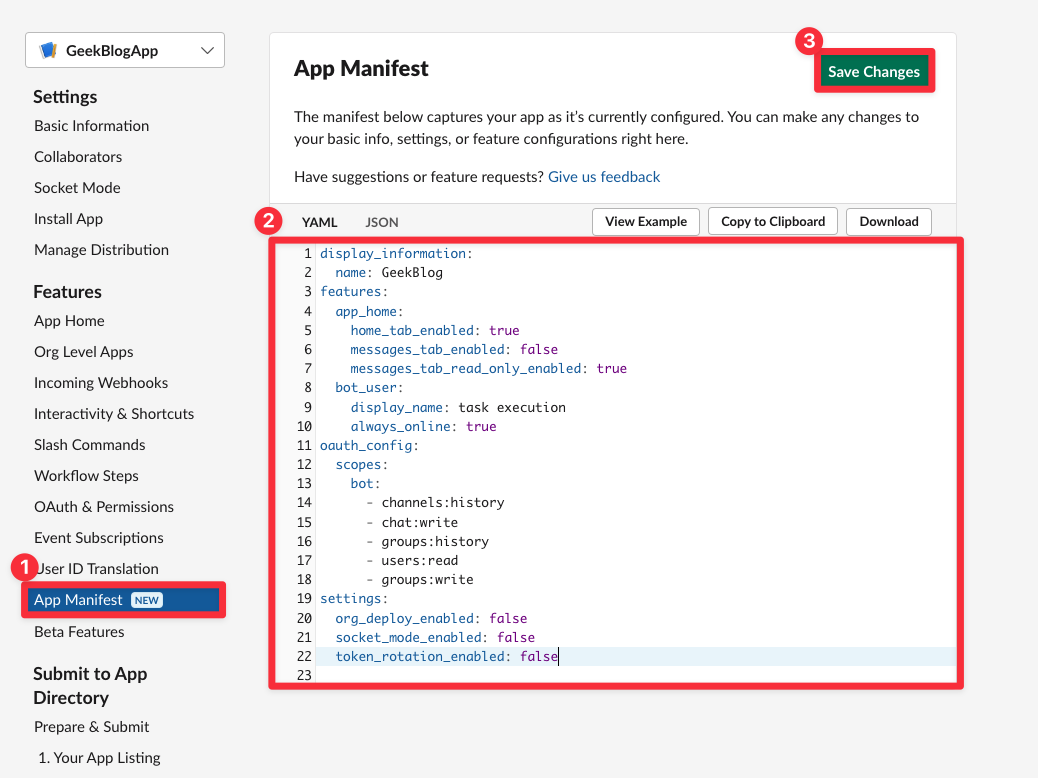Switch to the JSON tab

pyautogui.click(x=382, y=222)
